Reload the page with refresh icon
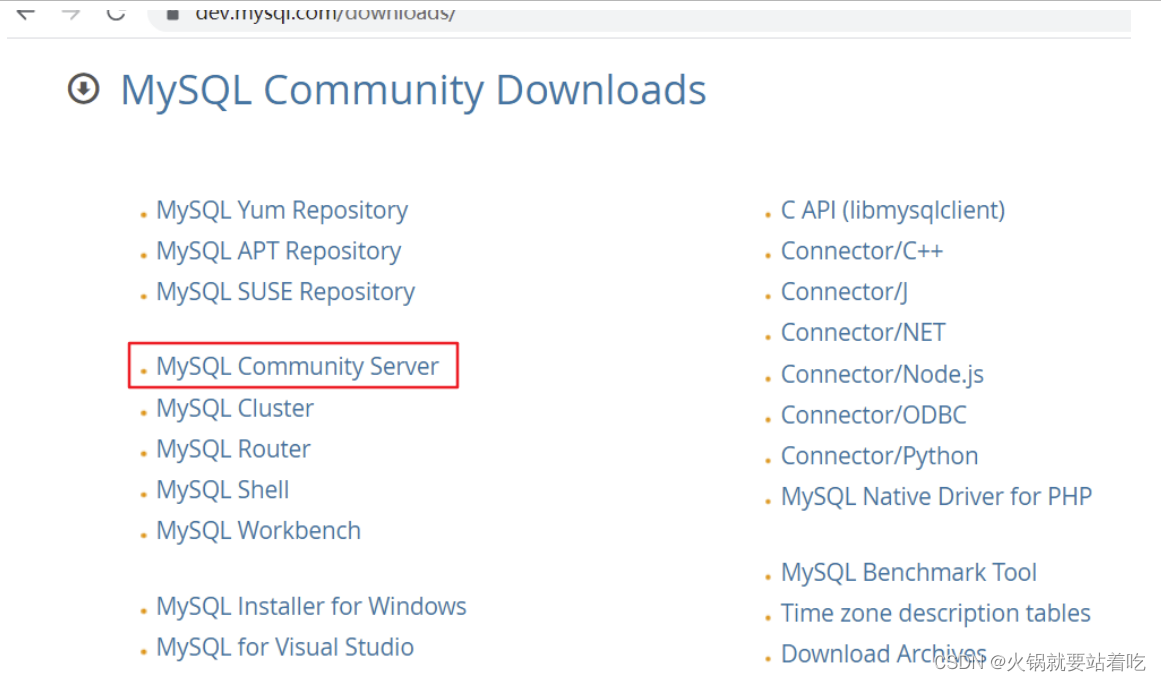 pos(116,13)
